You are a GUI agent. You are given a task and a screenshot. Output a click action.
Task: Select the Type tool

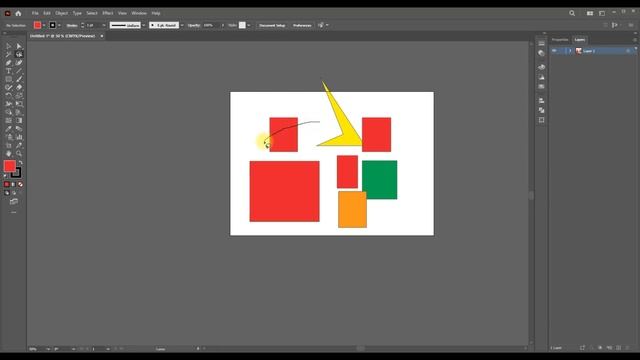click(9, 71)
